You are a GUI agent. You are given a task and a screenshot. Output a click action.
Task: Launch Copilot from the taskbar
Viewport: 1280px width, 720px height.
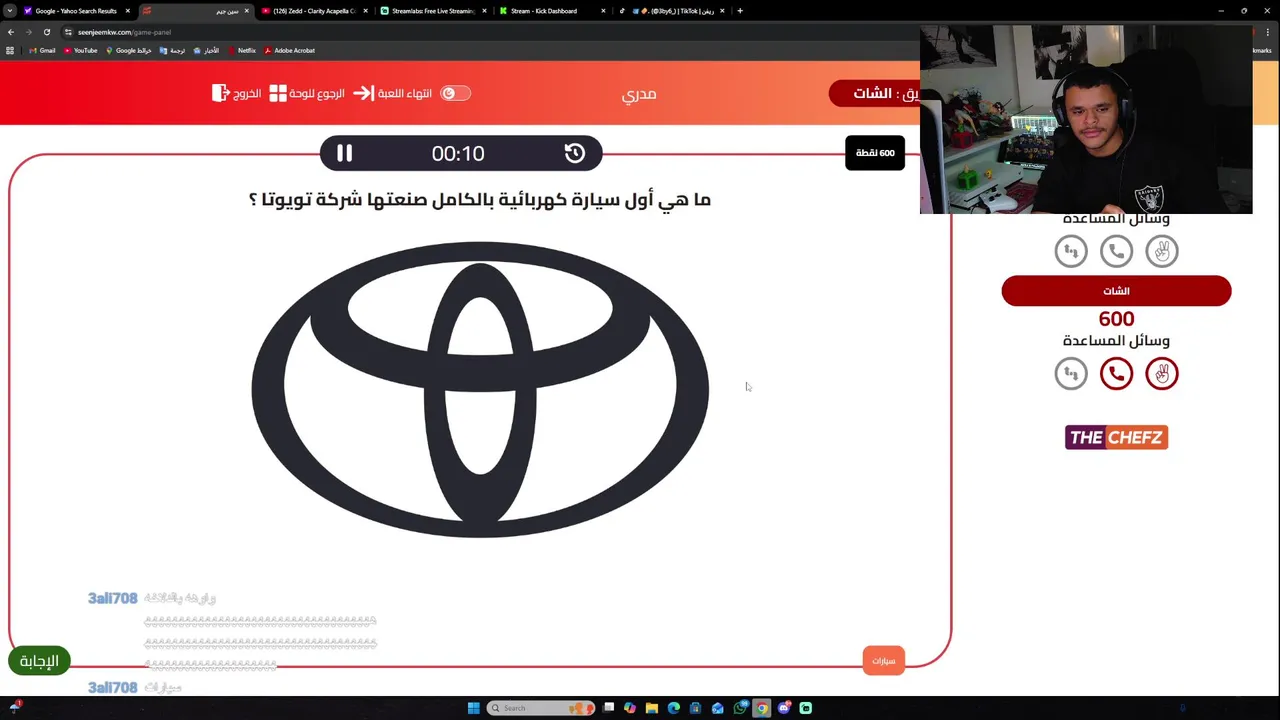[x=630, y=708]
